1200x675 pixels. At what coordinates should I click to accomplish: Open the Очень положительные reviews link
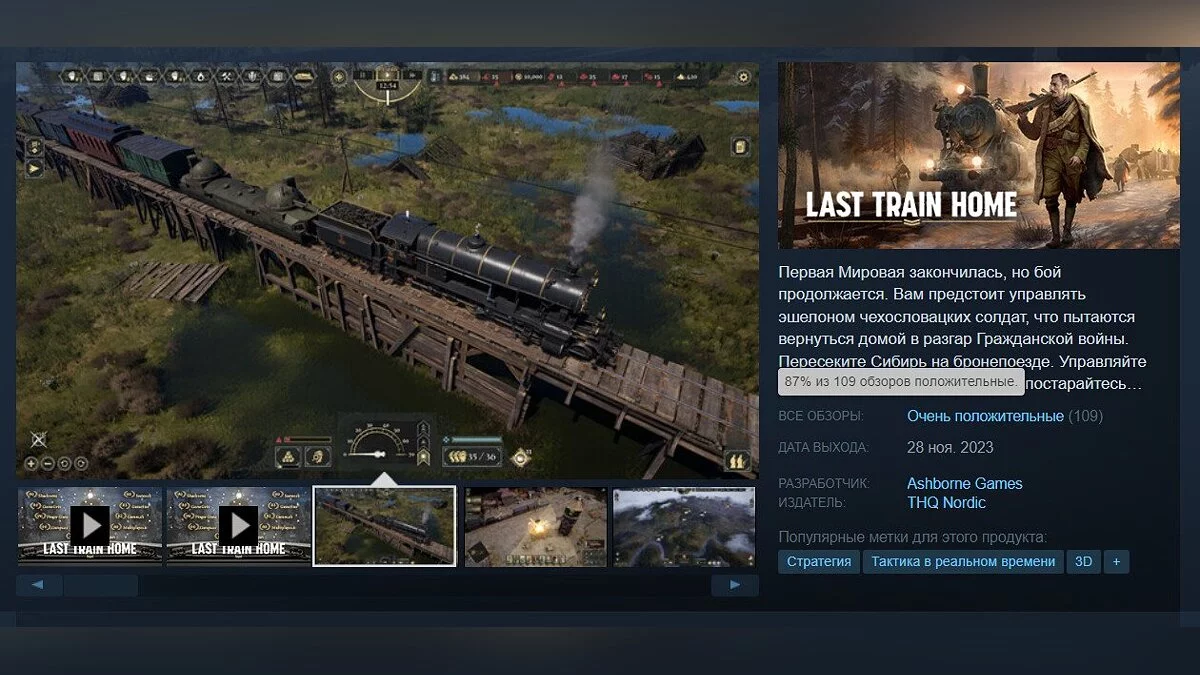pos(985,416)
